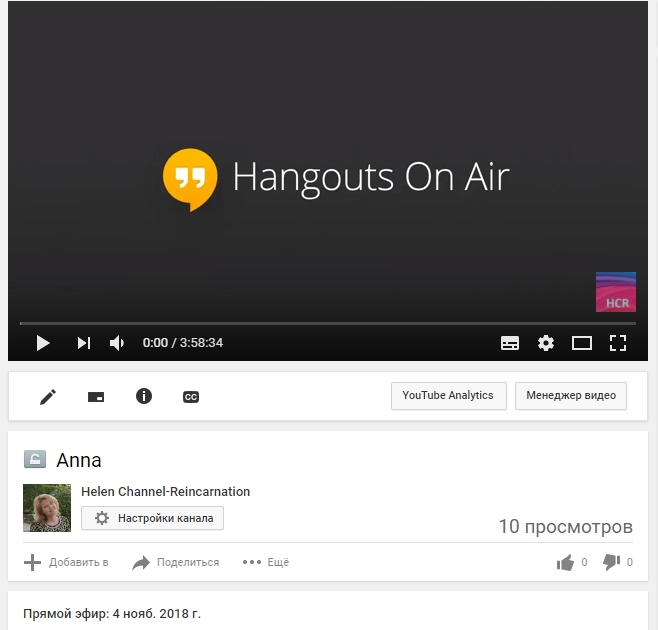Play the Hangouts On Air video

43,343
